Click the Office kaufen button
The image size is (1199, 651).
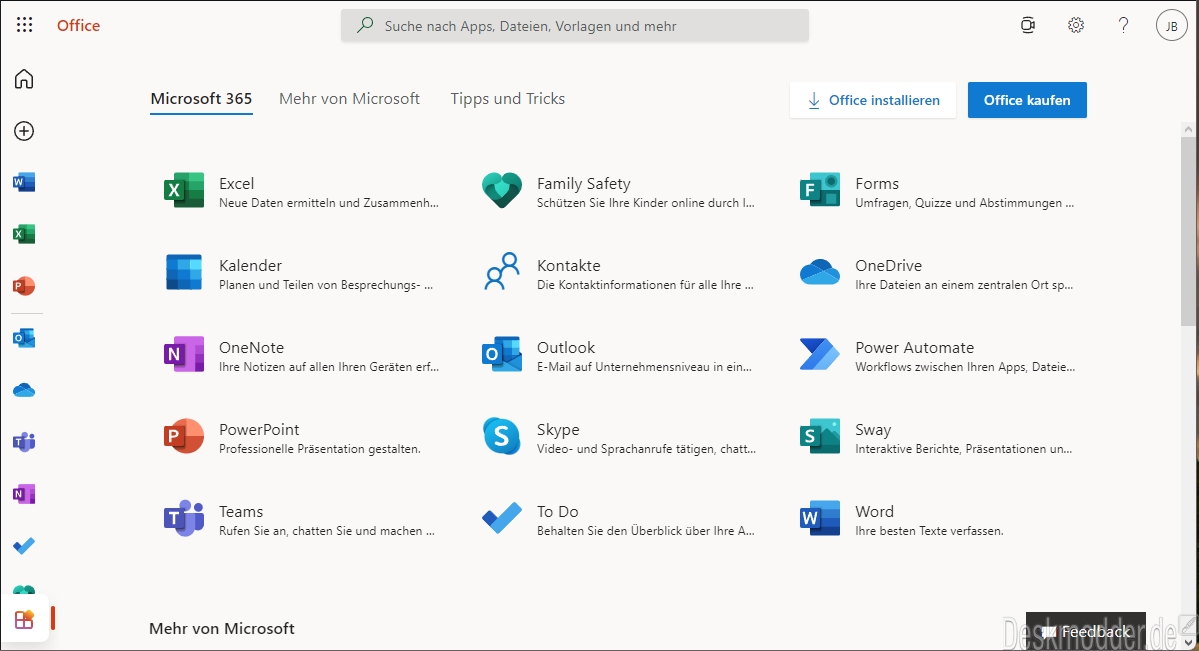pyautogui.click(x=1027, y=100)
